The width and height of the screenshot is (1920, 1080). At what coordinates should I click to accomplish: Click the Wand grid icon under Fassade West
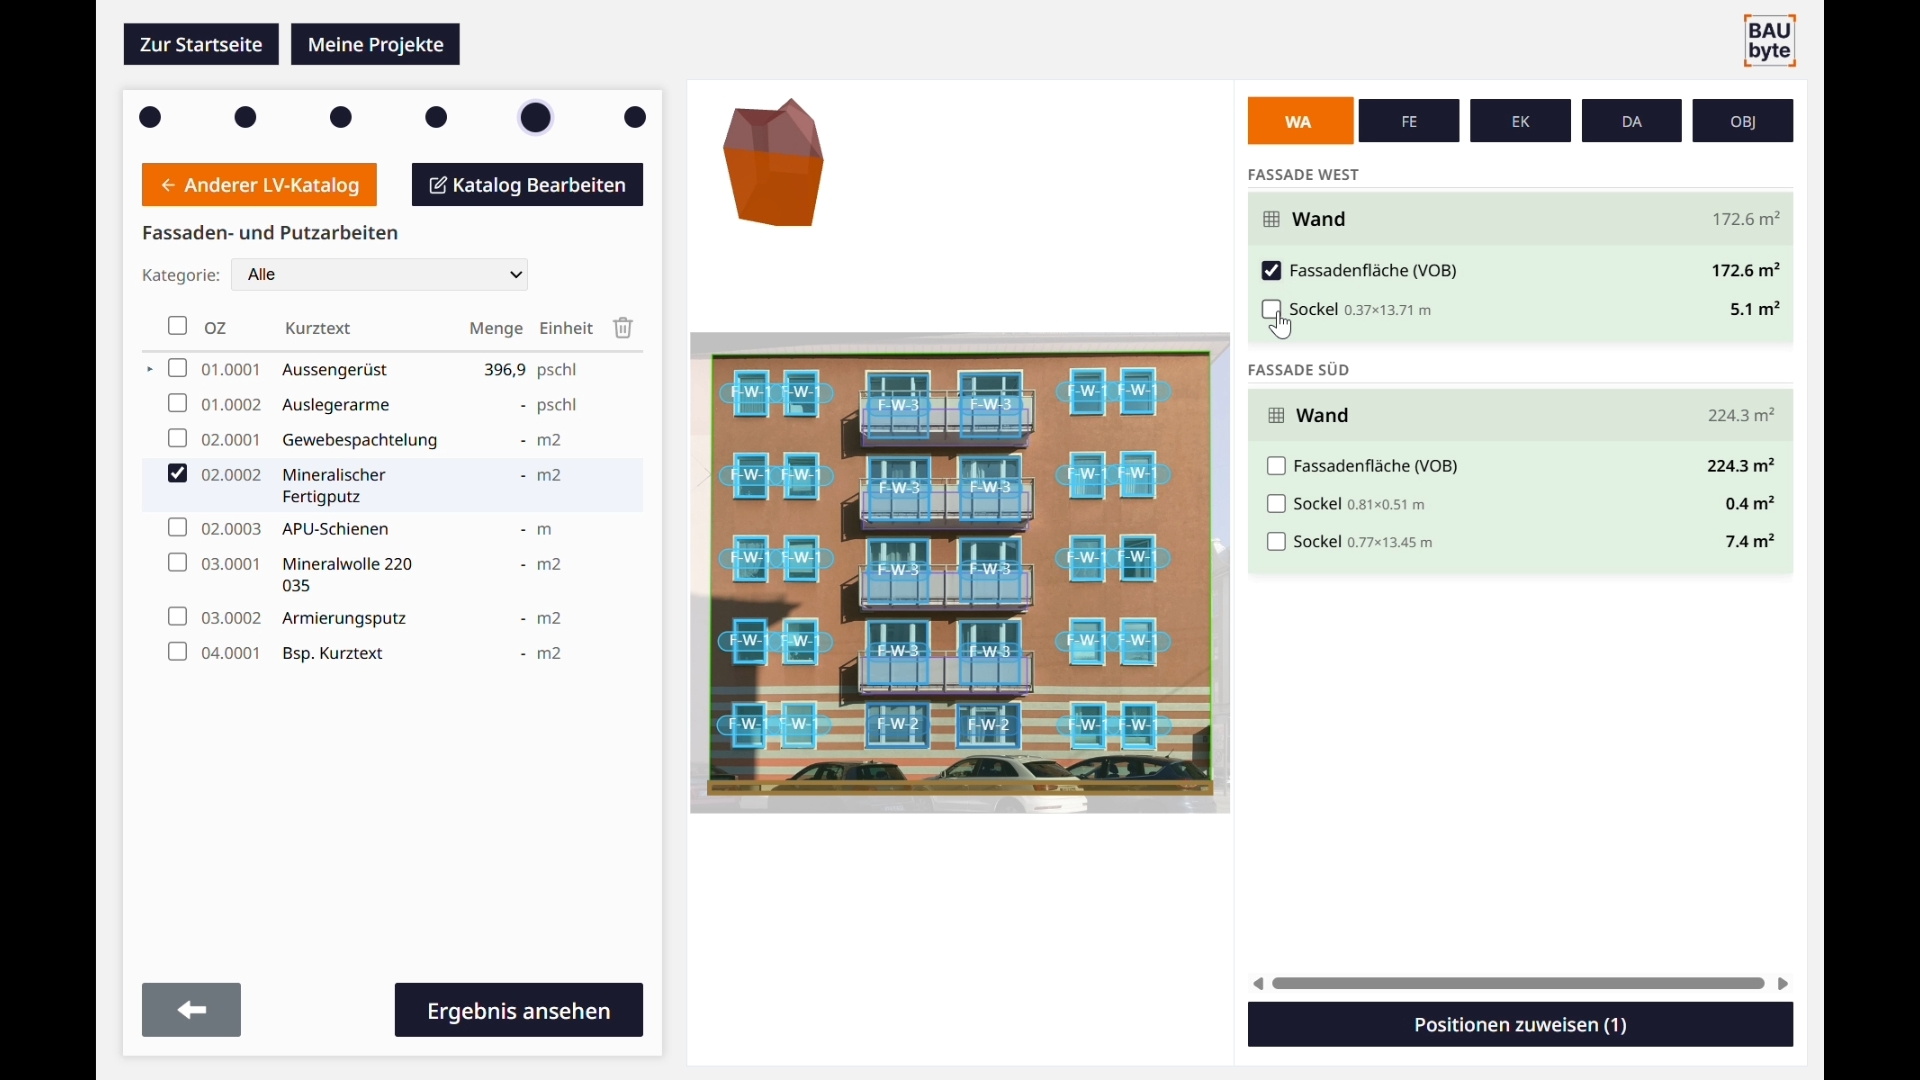click(1271, 220)
